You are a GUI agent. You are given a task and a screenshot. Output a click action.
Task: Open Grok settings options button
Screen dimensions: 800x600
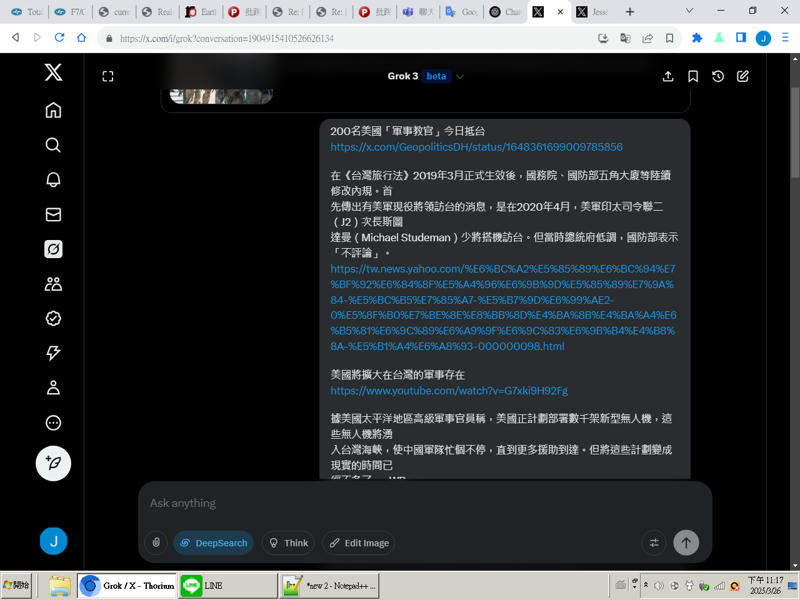(654, 543)
